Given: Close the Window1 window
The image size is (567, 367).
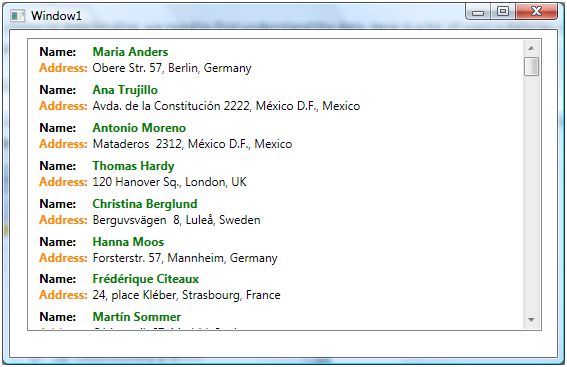Looking at the screenshot, I should 537,12.
